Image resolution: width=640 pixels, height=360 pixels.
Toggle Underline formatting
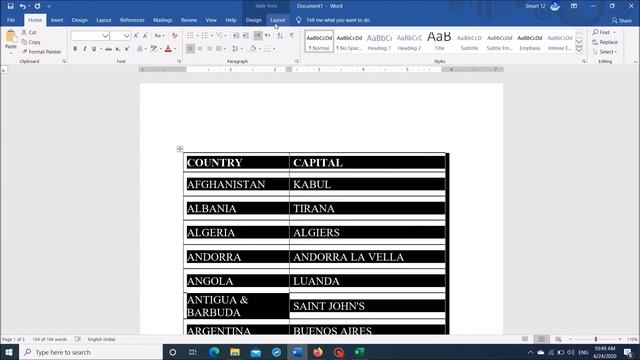click(x=94, y=49)
